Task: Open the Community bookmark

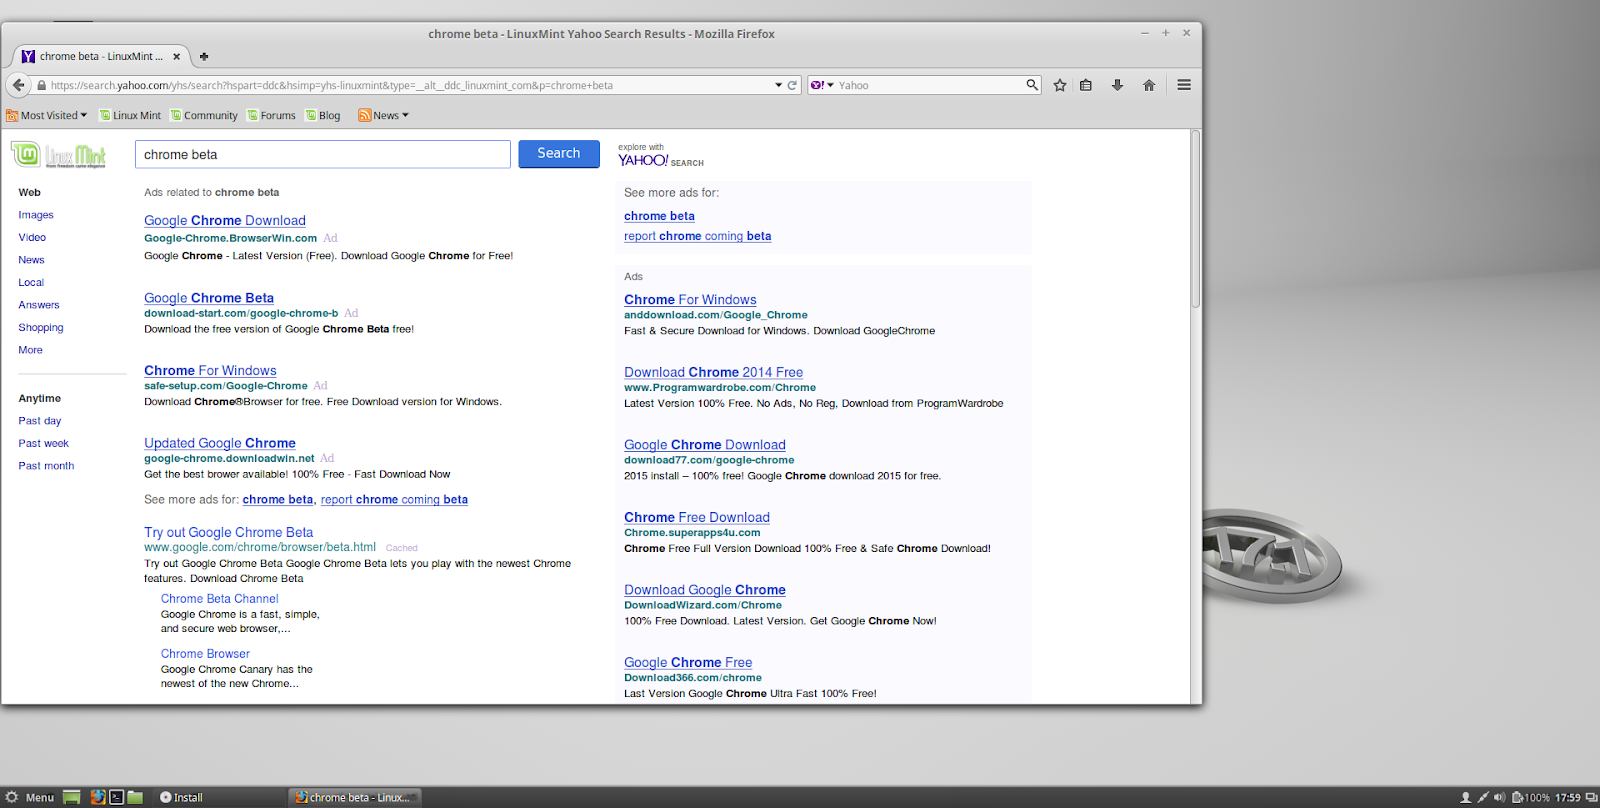Action: (204, 115)
